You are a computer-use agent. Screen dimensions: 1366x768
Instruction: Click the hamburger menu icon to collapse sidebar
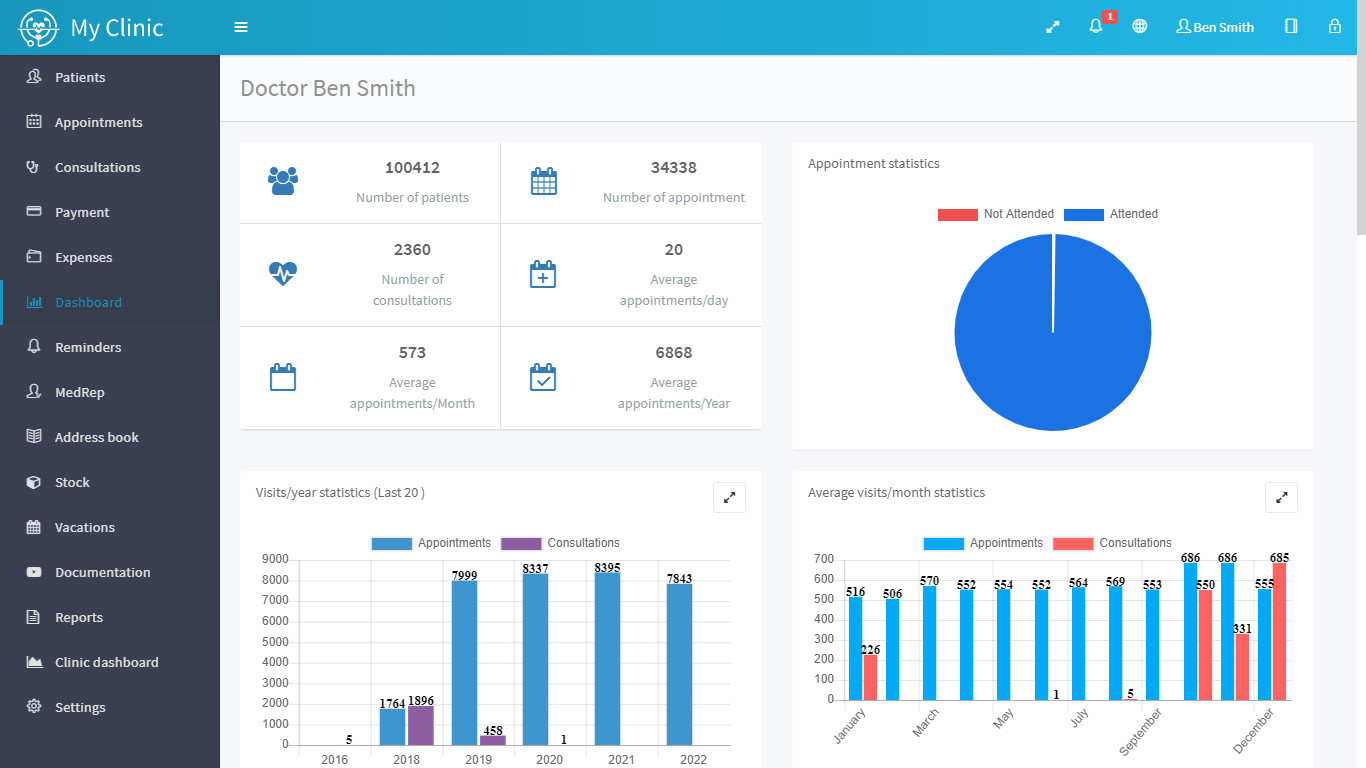(x=241, y=27)
